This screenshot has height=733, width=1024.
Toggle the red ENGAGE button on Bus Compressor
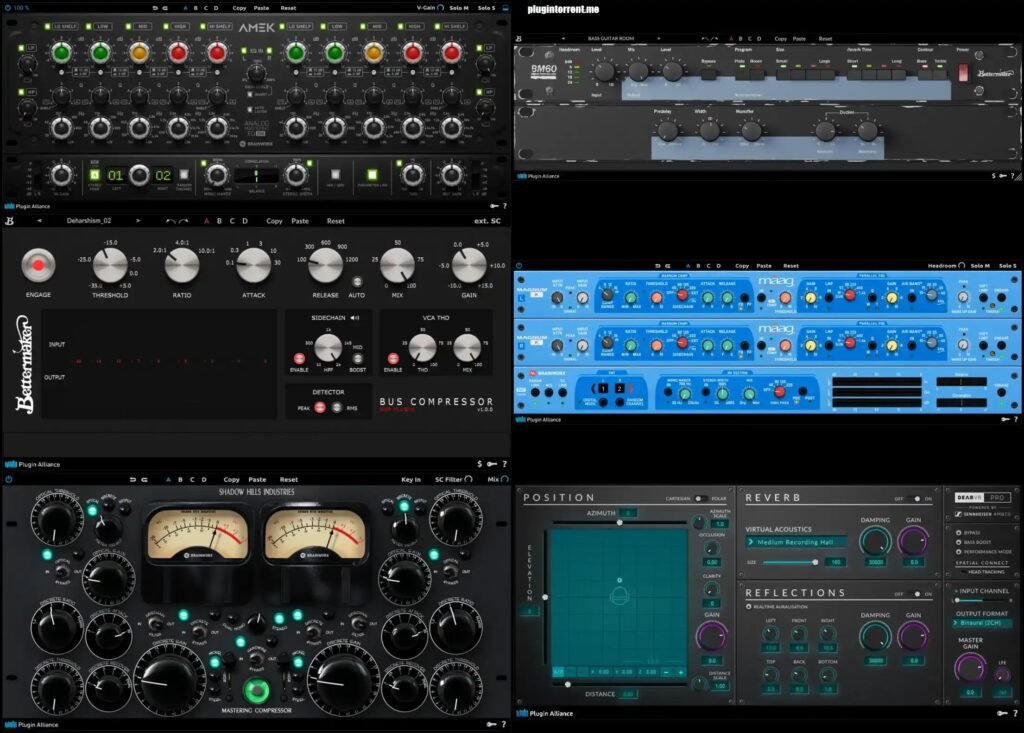[x=38, y=265]
